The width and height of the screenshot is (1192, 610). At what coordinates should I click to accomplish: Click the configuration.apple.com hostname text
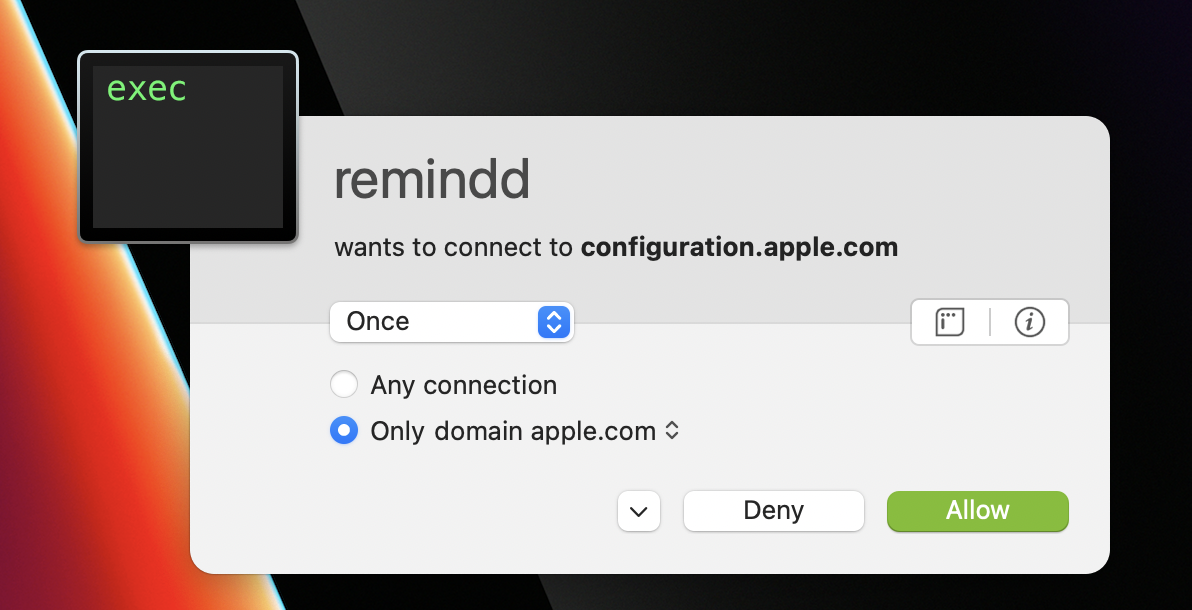click(x=739, y=247)
